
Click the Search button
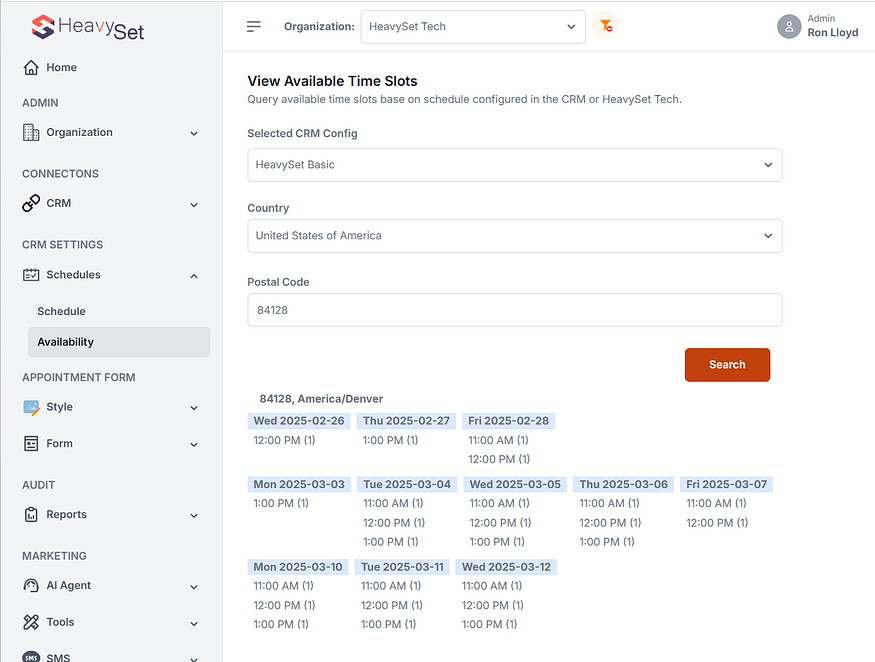point(727,364)
